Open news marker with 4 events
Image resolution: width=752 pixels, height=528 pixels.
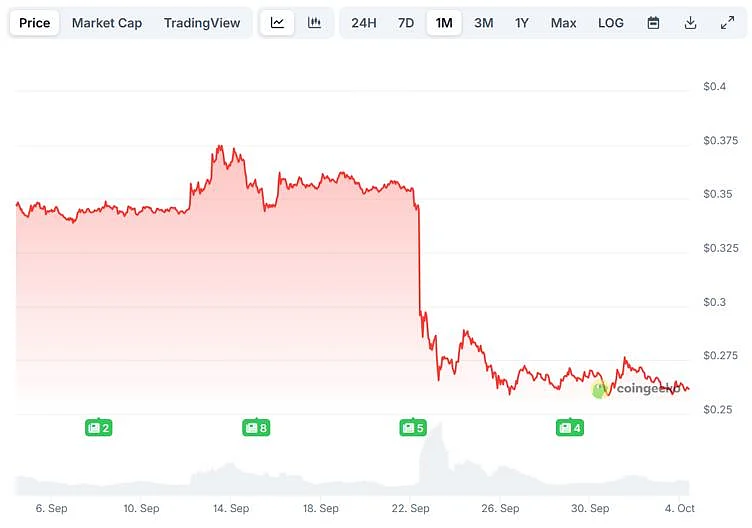point(570,428)
